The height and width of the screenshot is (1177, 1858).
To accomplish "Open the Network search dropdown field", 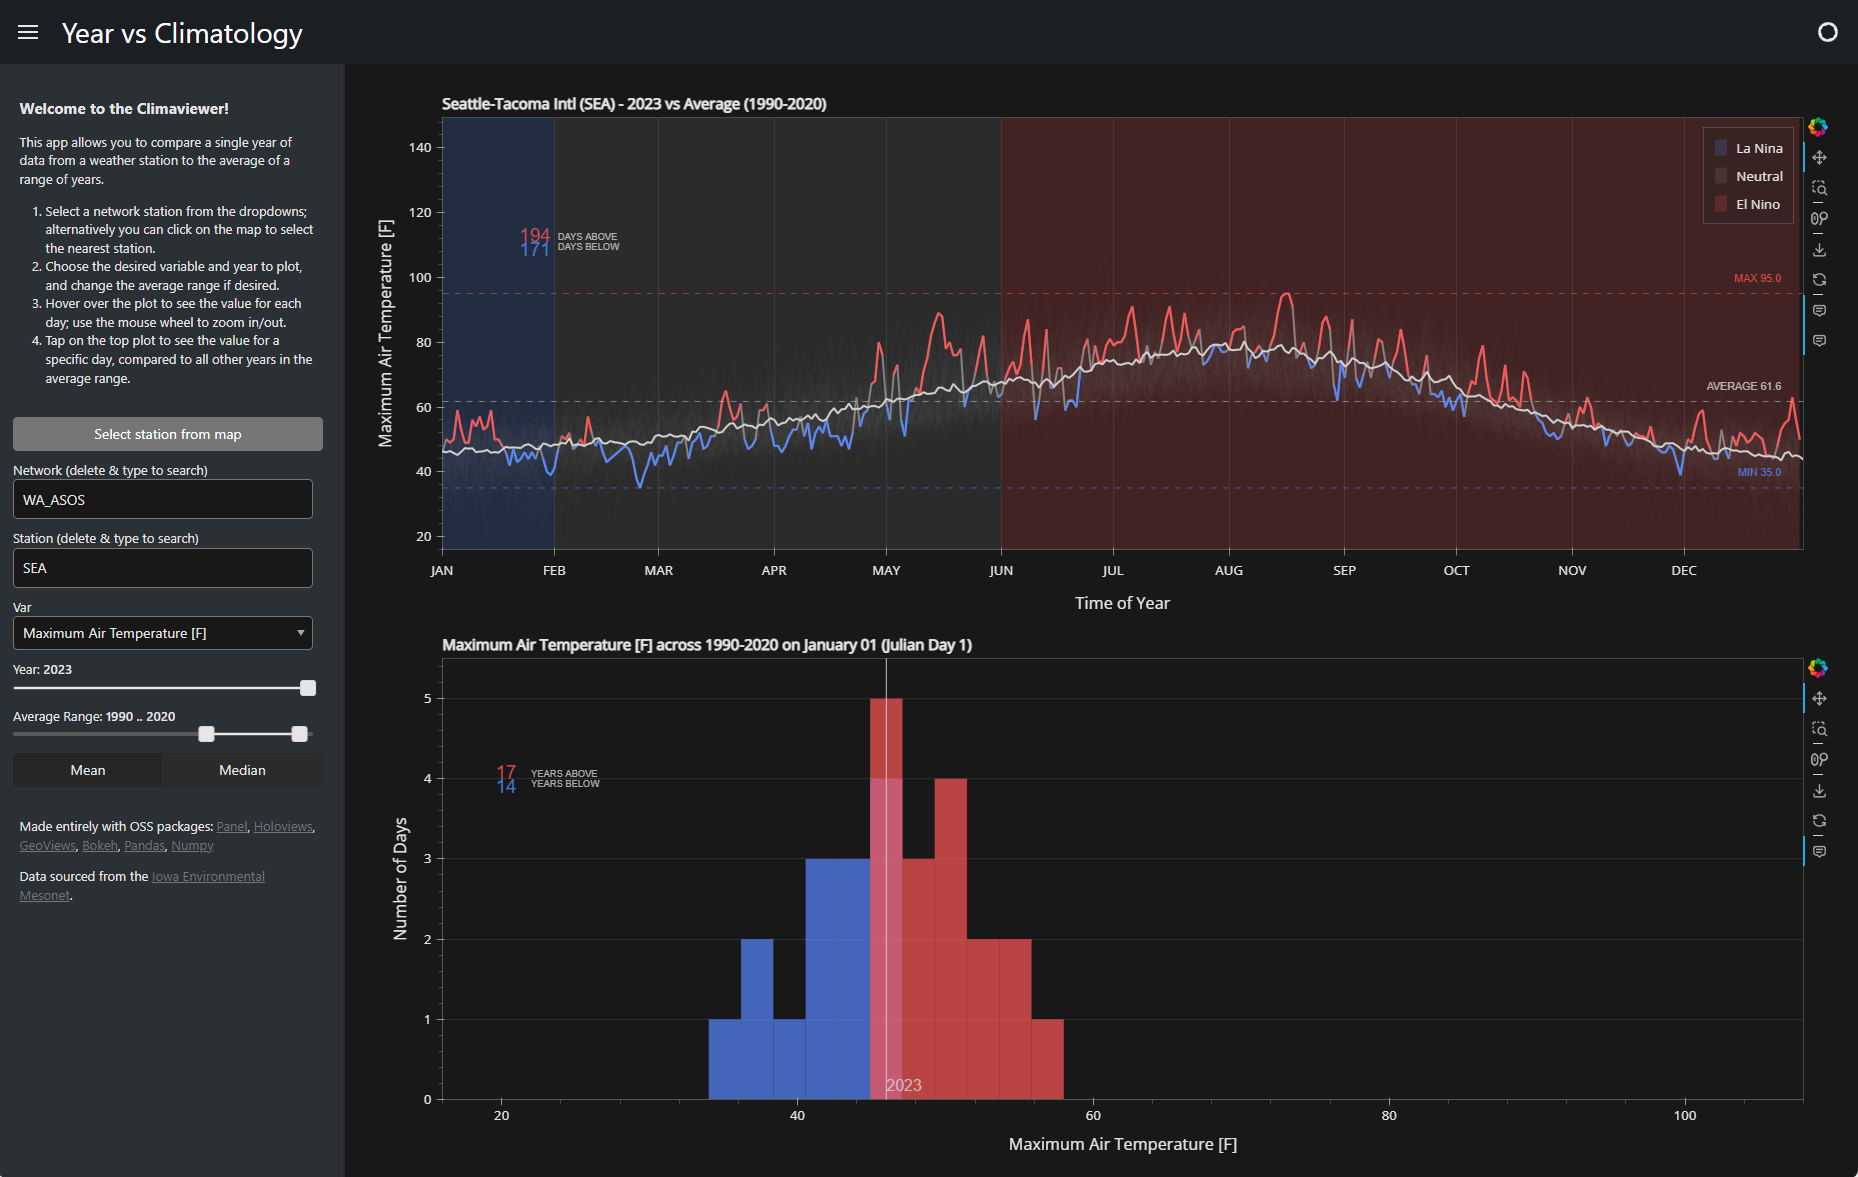I will click(162, 500).
